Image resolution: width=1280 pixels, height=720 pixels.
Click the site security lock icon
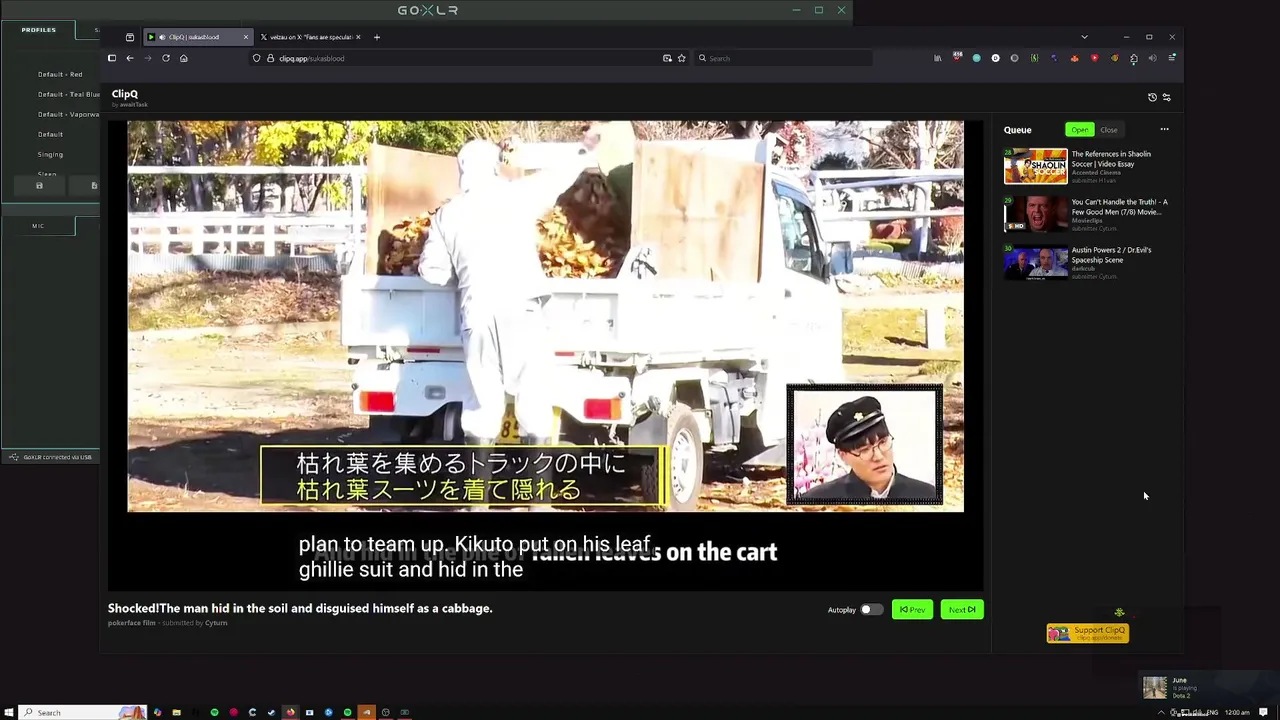(270, 58)
